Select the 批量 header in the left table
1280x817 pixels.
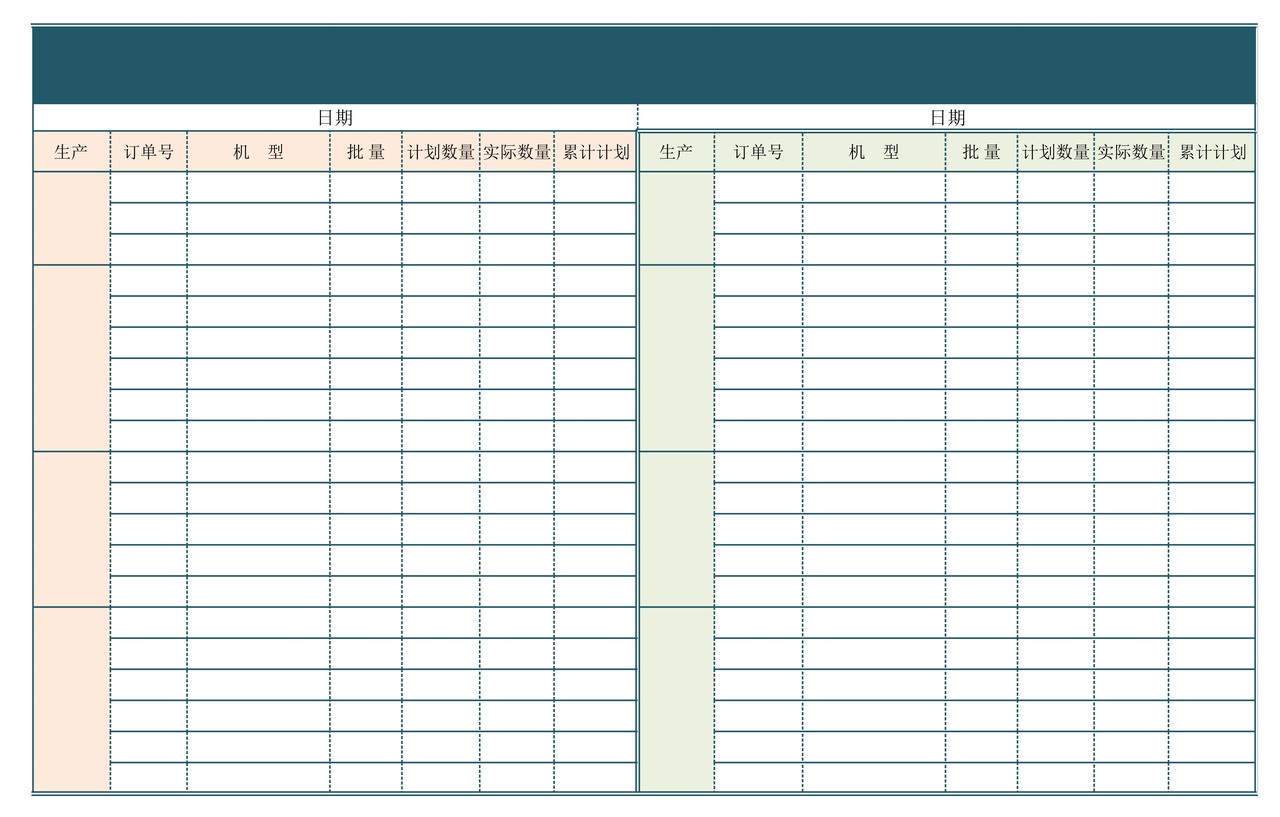366,152
